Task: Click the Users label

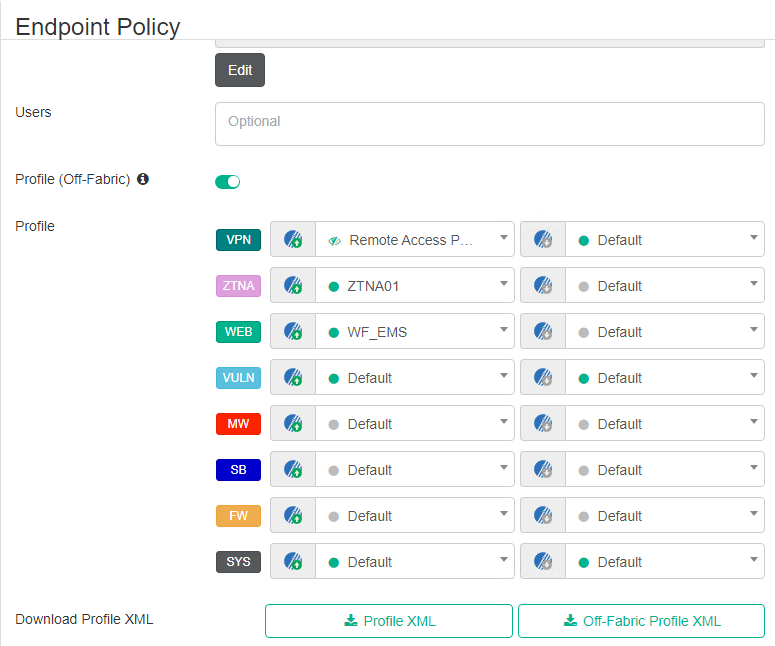Action: 33,112
